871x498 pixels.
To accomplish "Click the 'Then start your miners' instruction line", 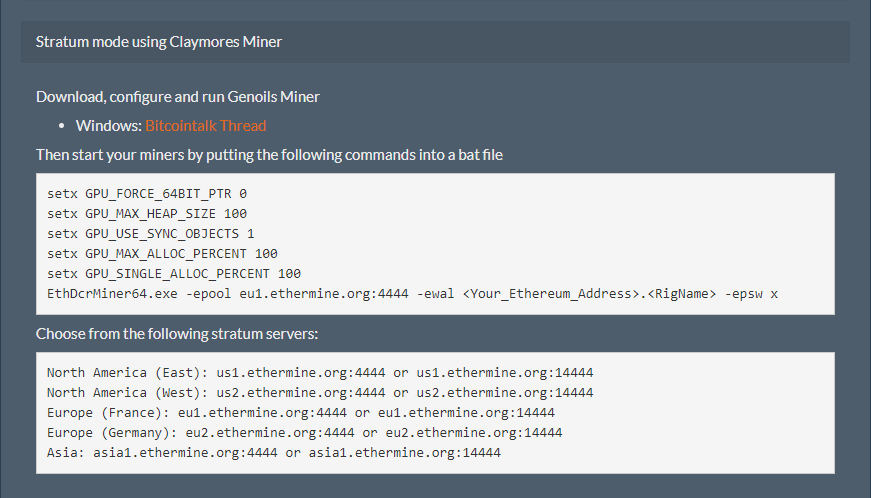I will (x=269, y=154).
